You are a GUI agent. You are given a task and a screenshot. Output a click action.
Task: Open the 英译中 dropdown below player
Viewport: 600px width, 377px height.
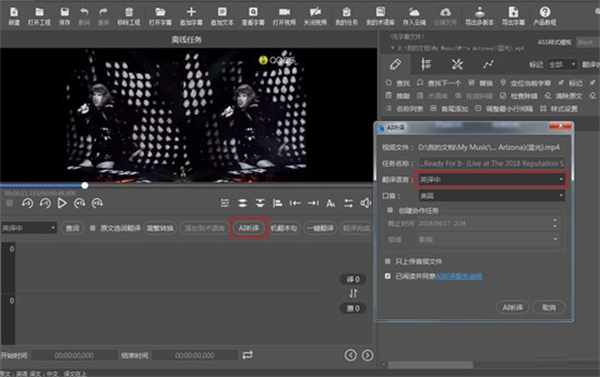29,228
